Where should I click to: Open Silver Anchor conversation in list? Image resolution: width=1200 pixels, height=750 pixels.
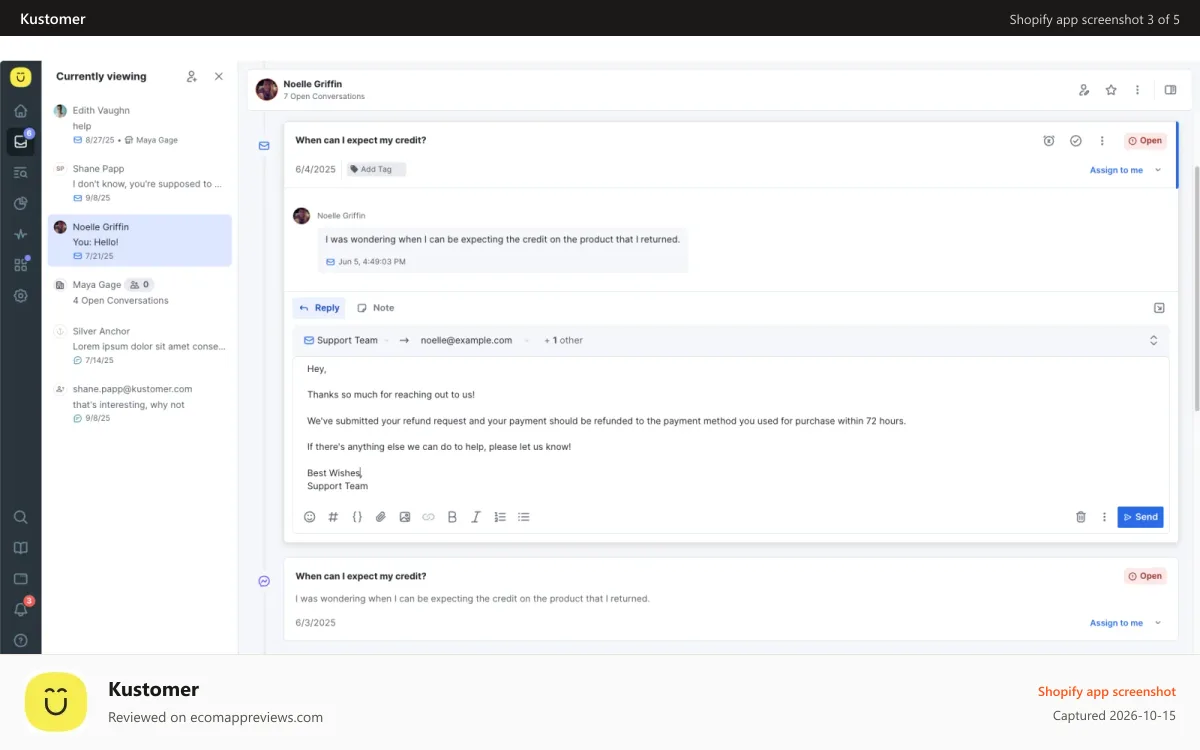click(x=140, y=345)
